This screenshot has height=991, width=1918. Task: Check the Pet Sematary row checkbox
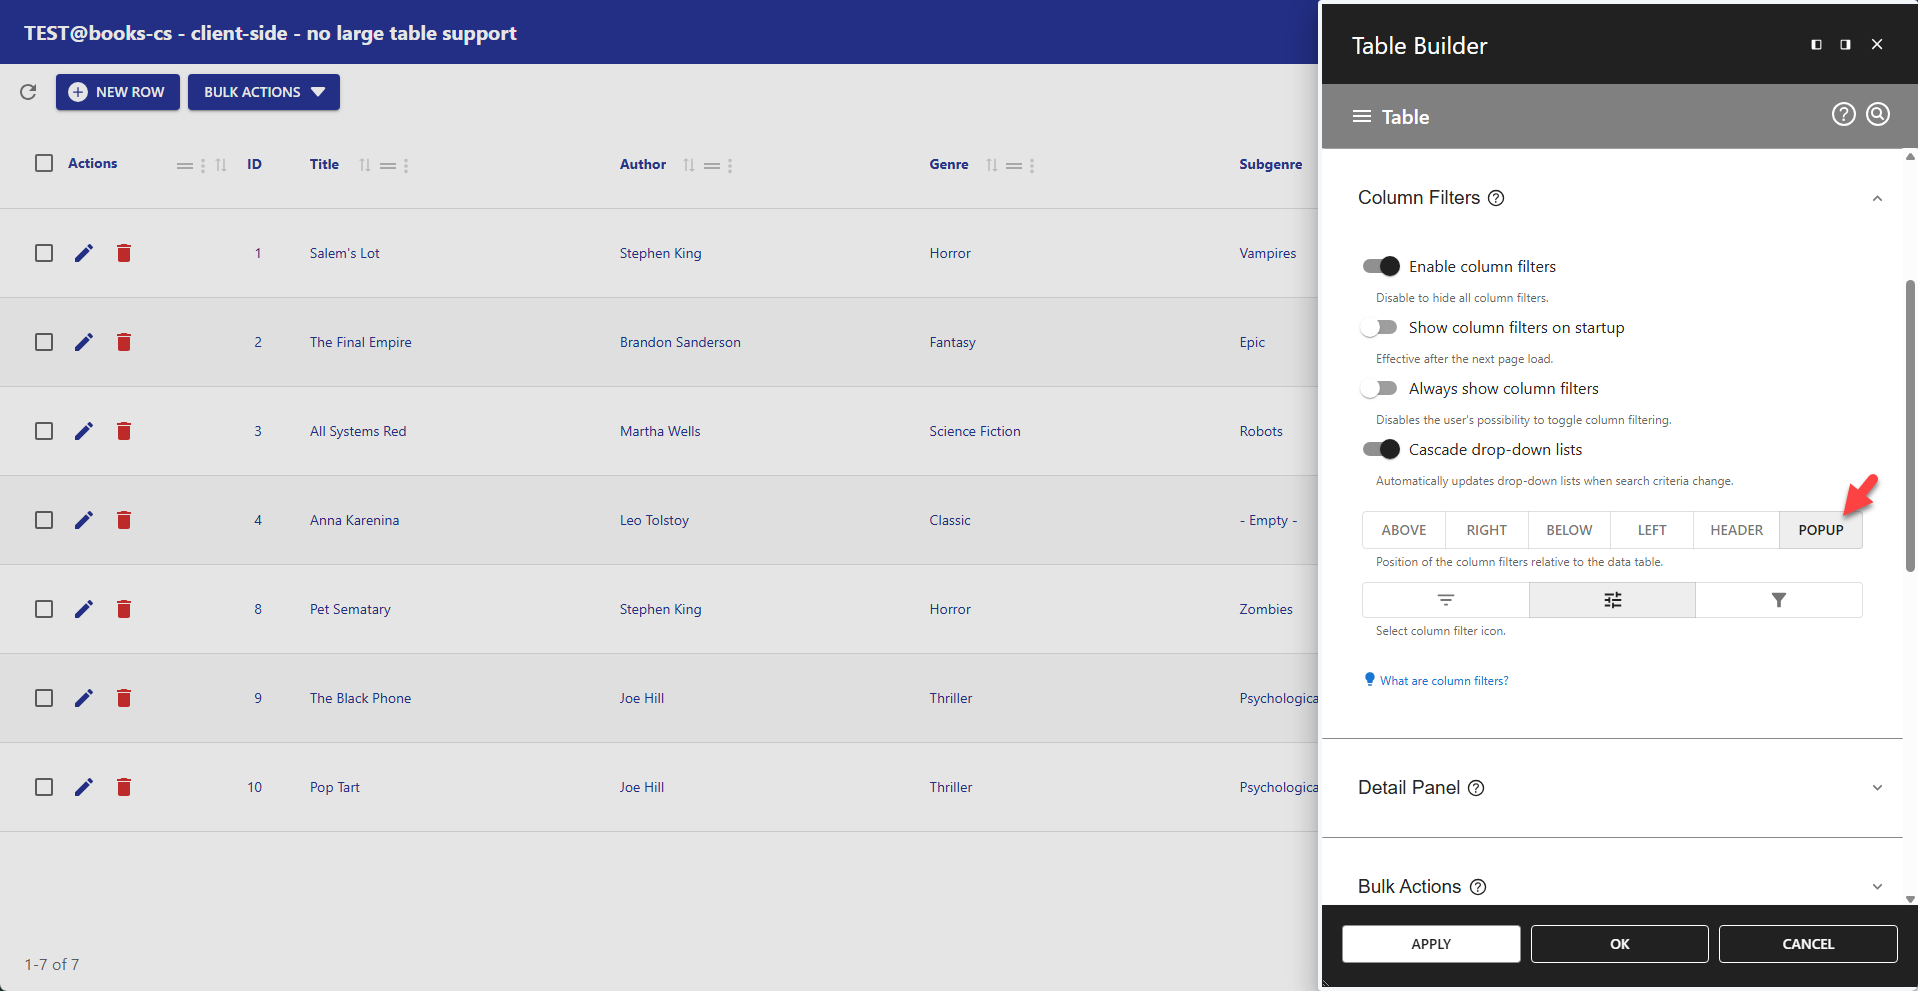(x=44, y=609)
